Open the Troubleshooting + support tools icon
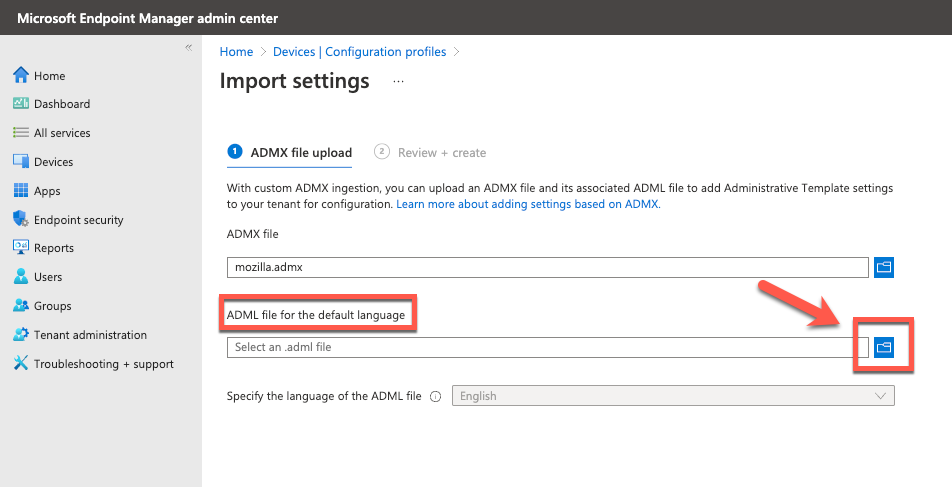This screenshot has width=952, height=487. 21,363
